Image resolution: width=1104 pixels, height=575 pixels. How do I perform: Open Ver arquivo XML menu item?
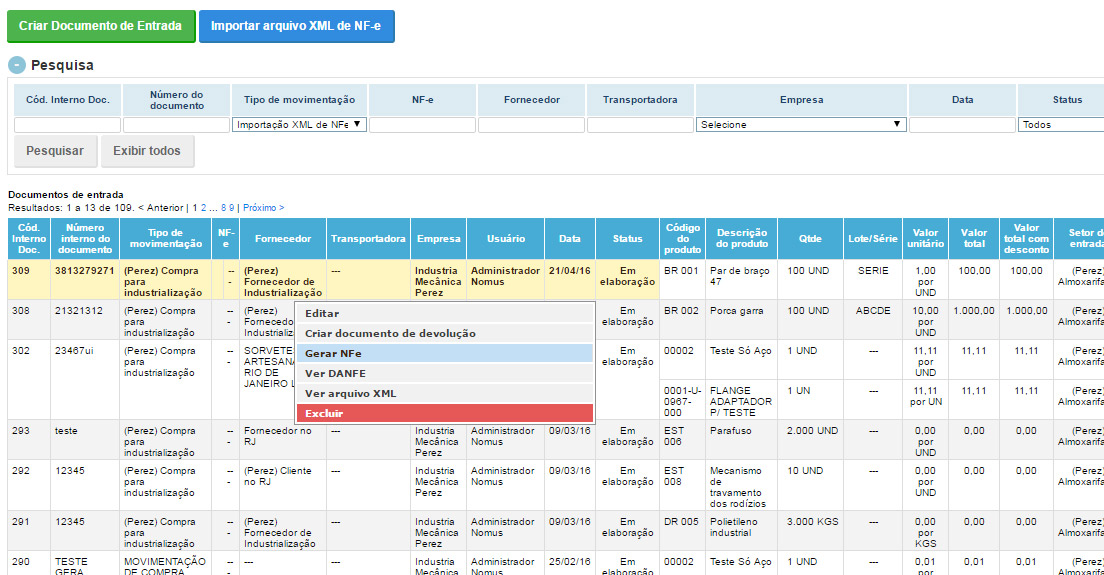pos(444,393)
